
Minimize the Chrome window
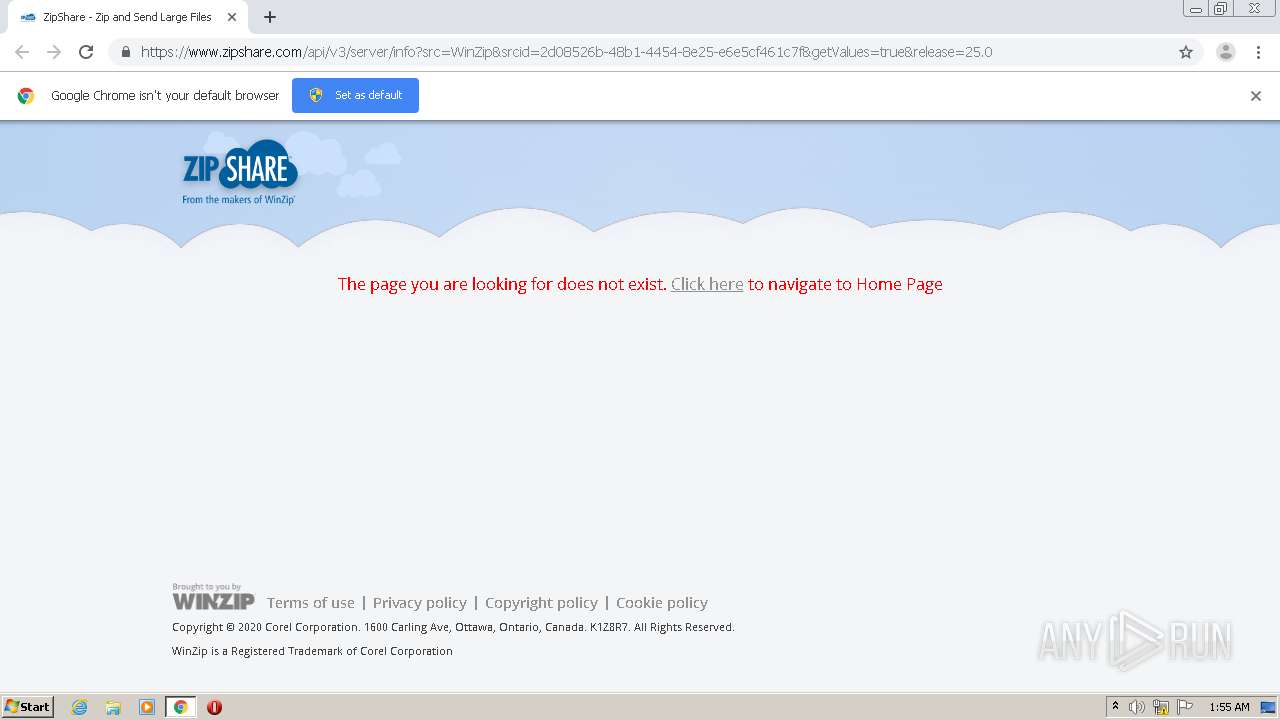(1196, 9)
